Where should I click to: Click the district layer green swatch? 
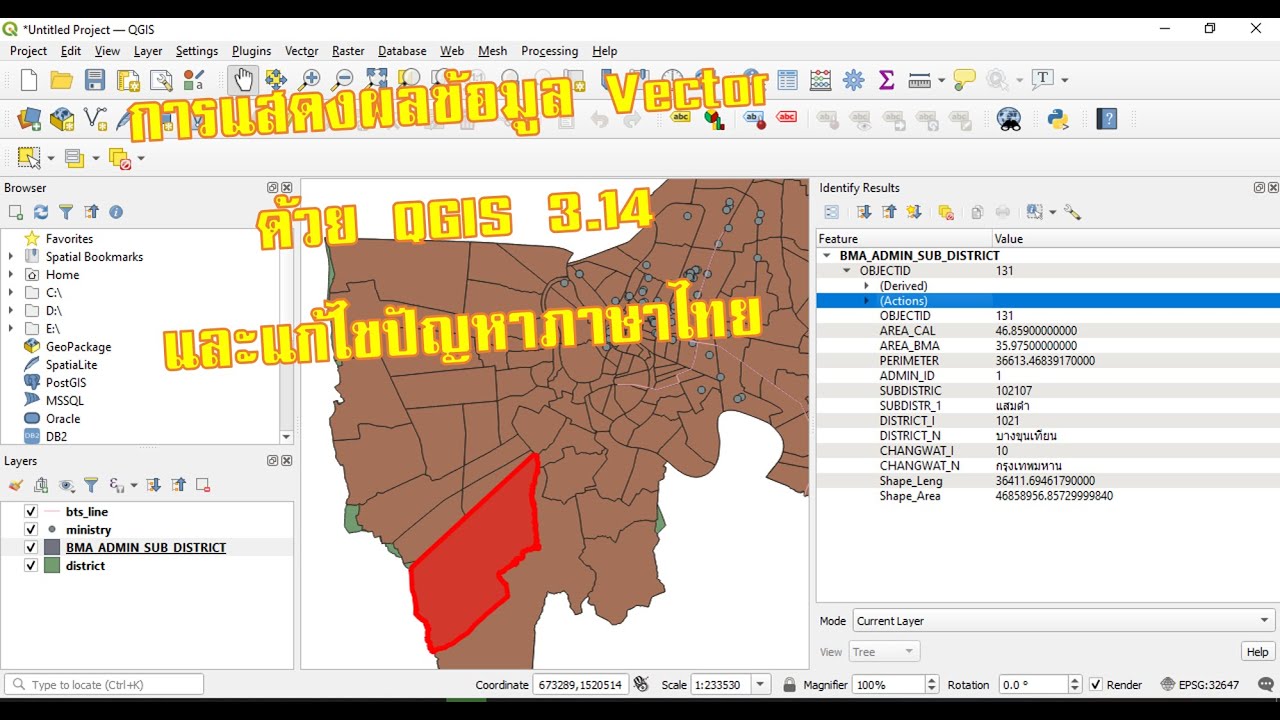point(52,566)
